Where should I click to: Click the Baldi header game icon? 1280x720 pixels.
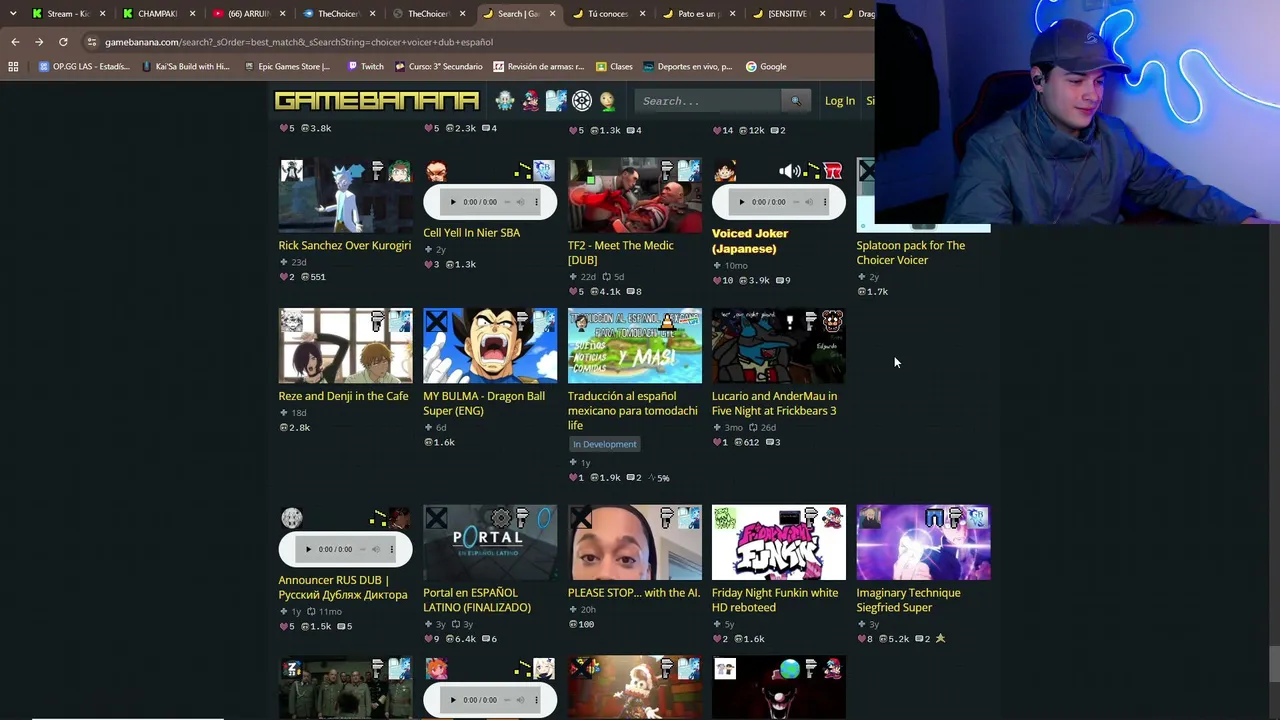(607, 100)
